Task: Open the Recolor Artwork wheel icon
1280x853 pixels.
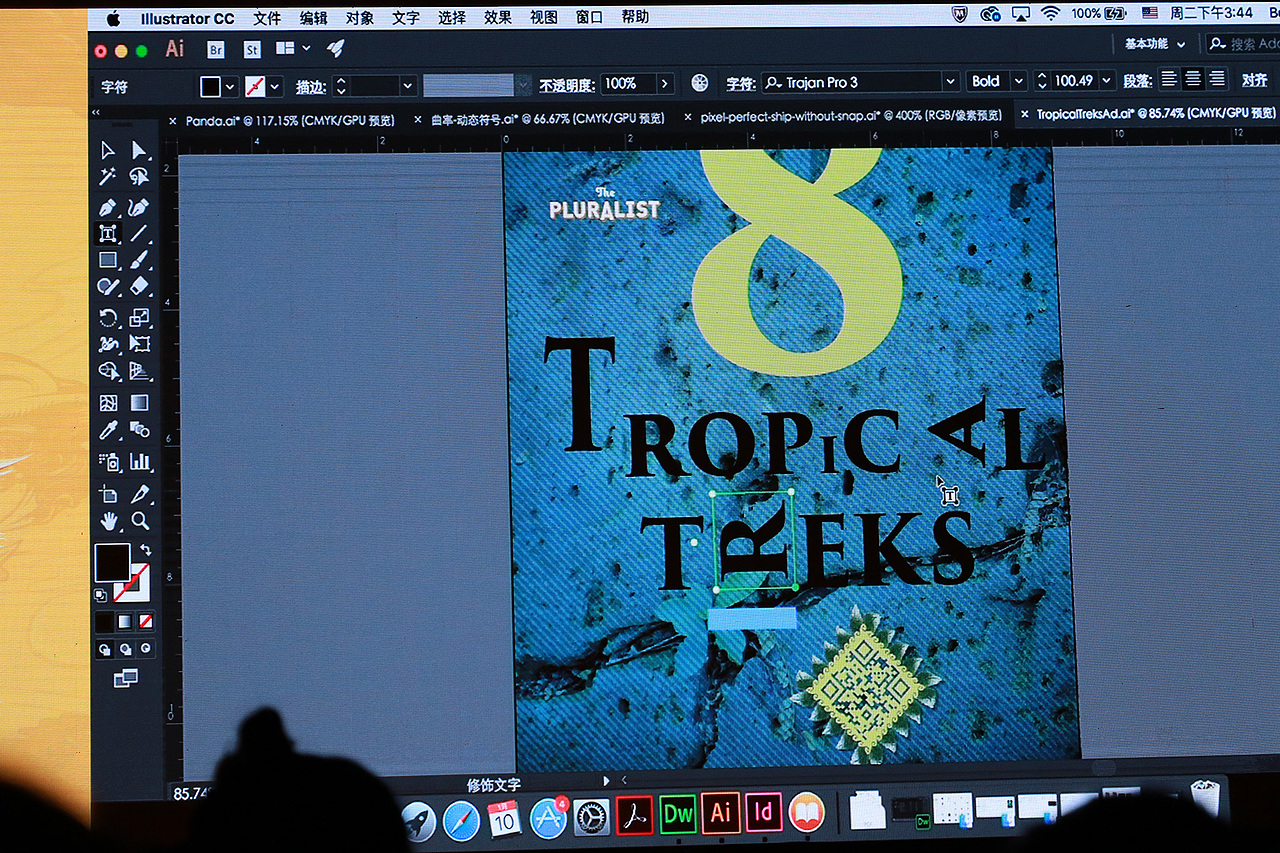Action: click(x=700, y=83)
